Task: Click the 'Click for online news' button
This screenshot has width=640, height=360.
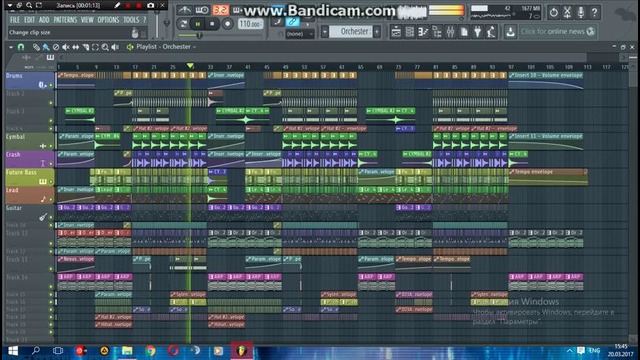Action: click(558, 31)
